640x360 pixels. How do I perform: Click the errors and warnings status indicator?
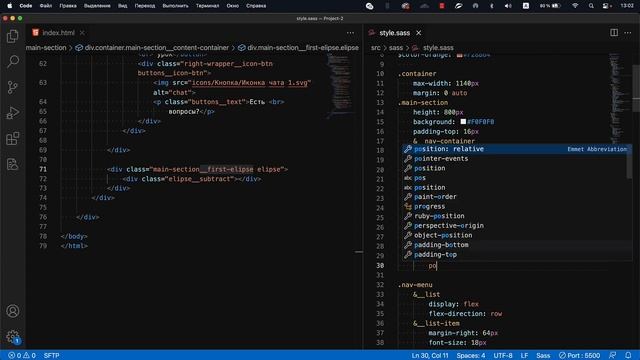click(x=22, y=356)
